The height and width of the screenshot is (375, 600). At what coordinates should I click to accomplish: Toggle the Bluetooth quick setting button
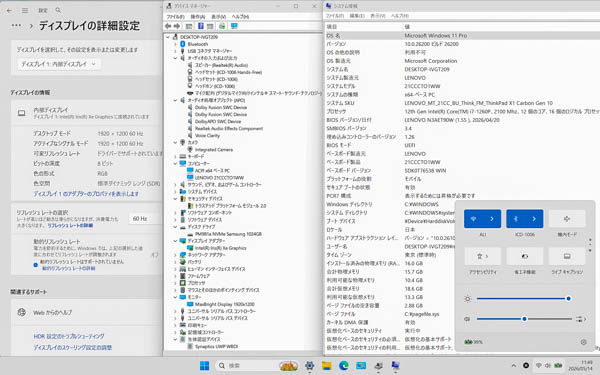click(x=515, y=219)
